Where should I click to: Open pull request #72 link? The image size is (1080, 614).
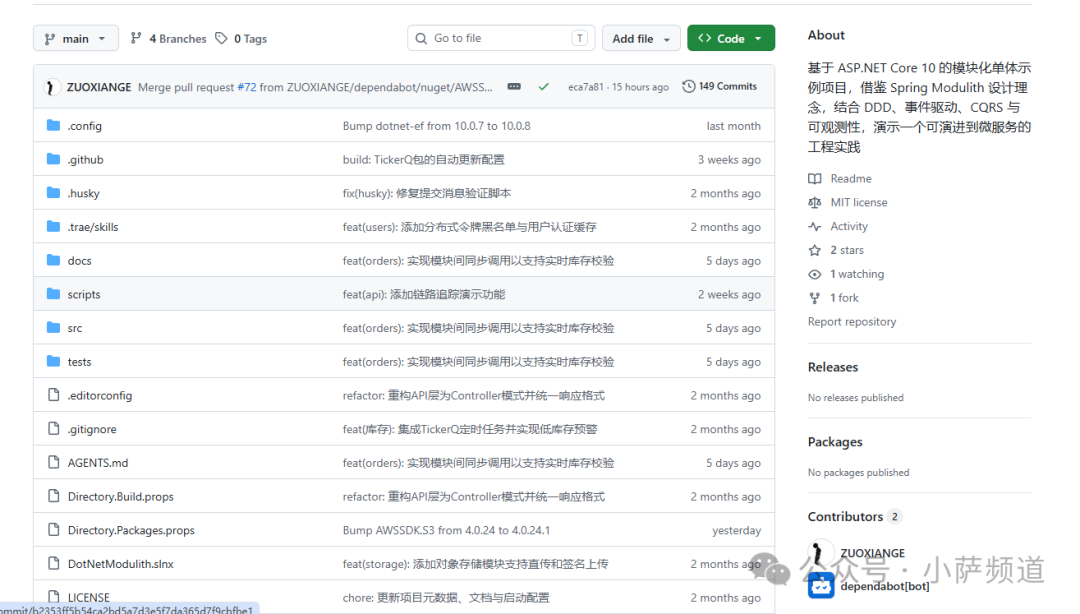247,88
